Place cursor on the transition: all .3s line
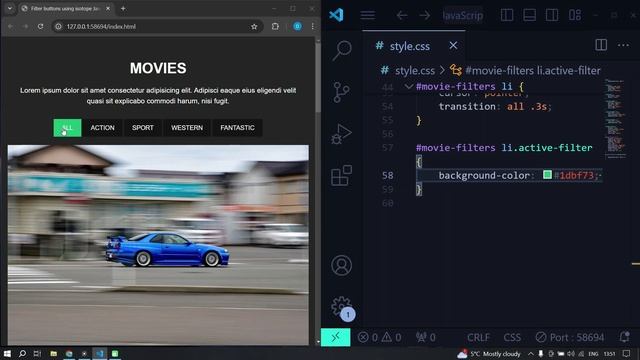The width and height of the screenshot is (640, 360). pos(495,107)
